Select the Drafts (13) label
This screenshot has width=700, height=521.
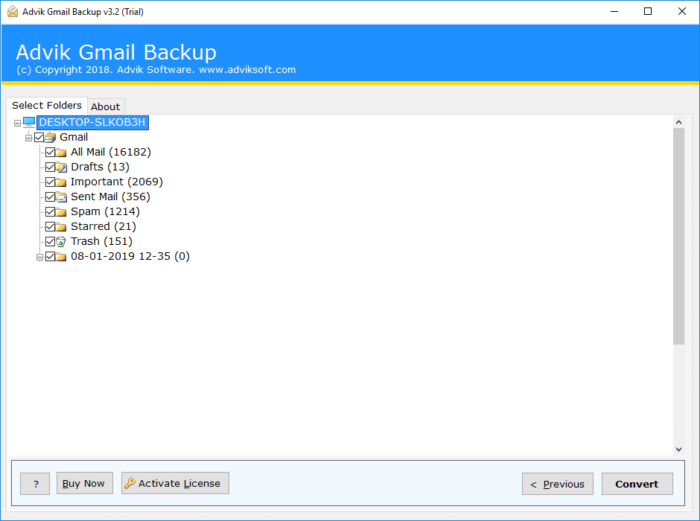coord(100,167)
